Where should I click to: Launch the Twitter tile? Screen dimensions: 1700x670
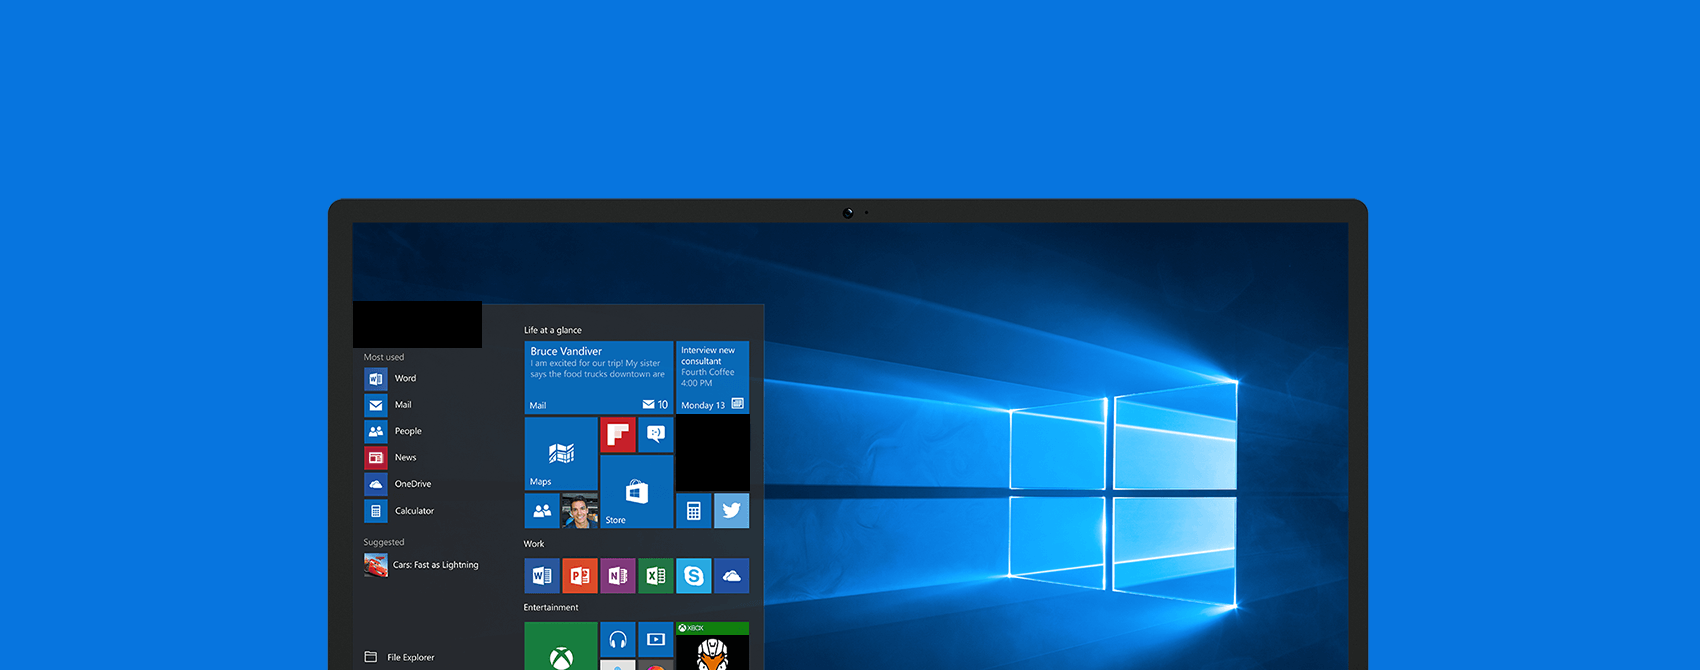[732, 510]
